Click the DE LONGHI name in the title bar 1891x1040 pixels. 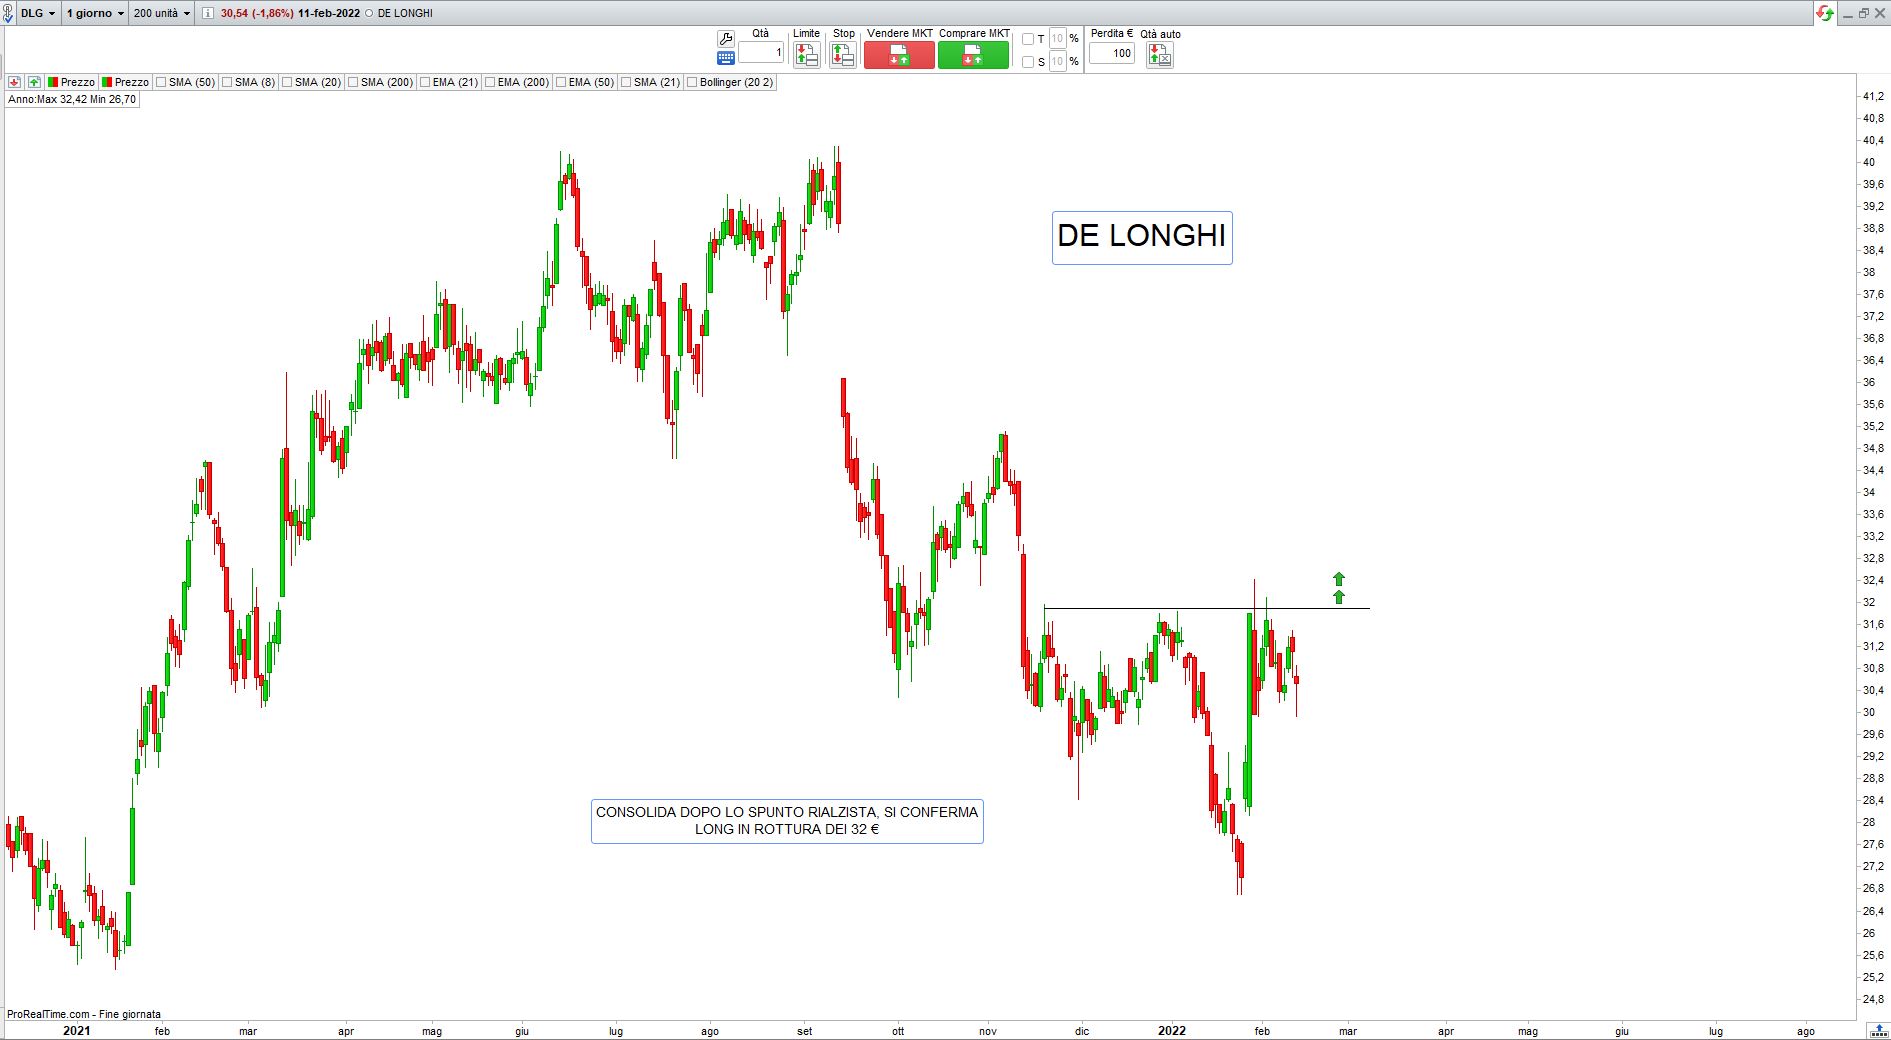click(x=405, y=13)
